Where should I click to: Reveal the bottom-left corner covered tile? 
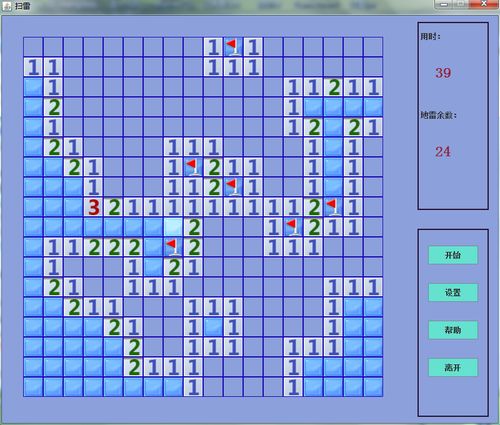click(x=33, y=387)
